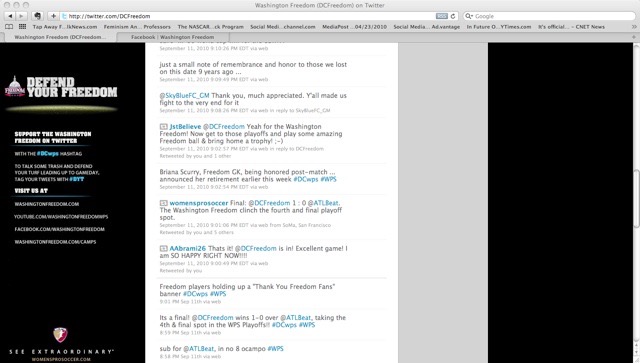Open the It's official... - CNET News bookmark

pyautogui.click(x=571, y=27)
